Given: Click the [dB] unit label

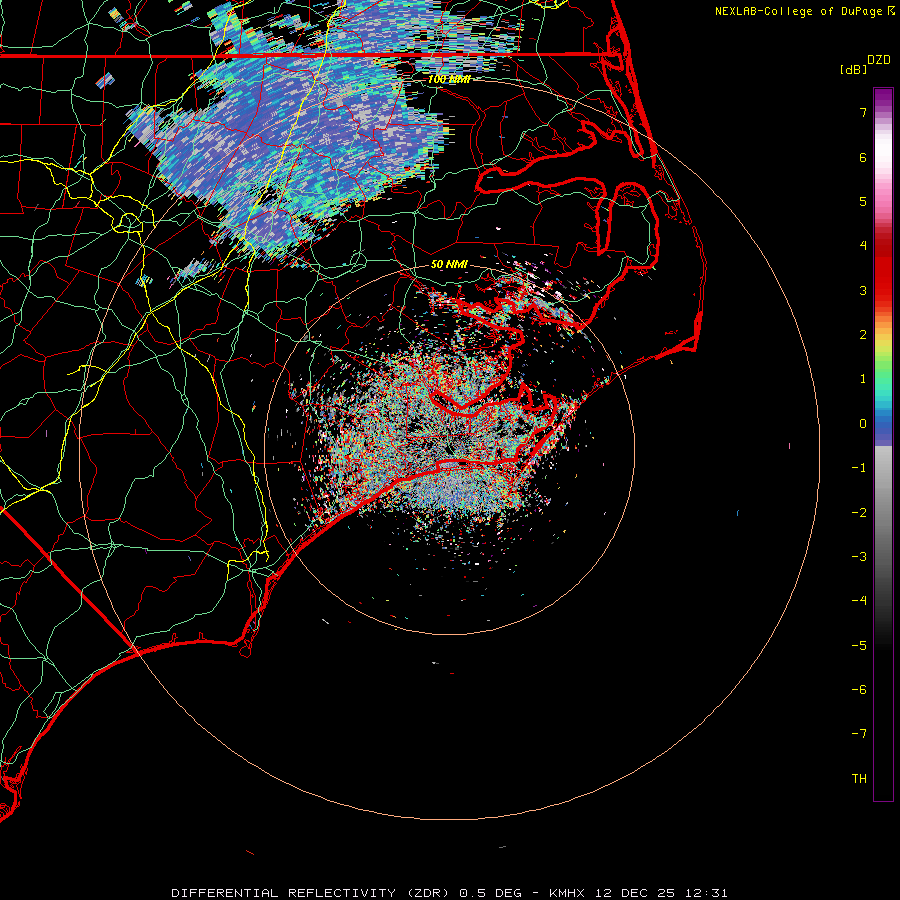Looking at the screenshot, I should 853,69.
